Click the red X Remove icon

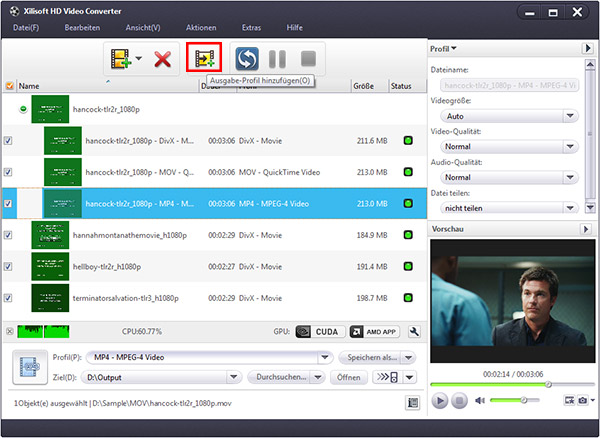tap(163, 60)
